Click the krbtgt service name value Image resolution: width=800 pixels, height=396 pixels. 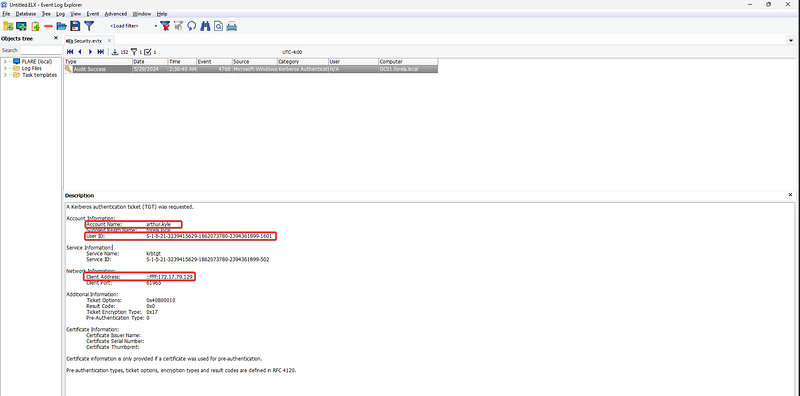[153, 253]
